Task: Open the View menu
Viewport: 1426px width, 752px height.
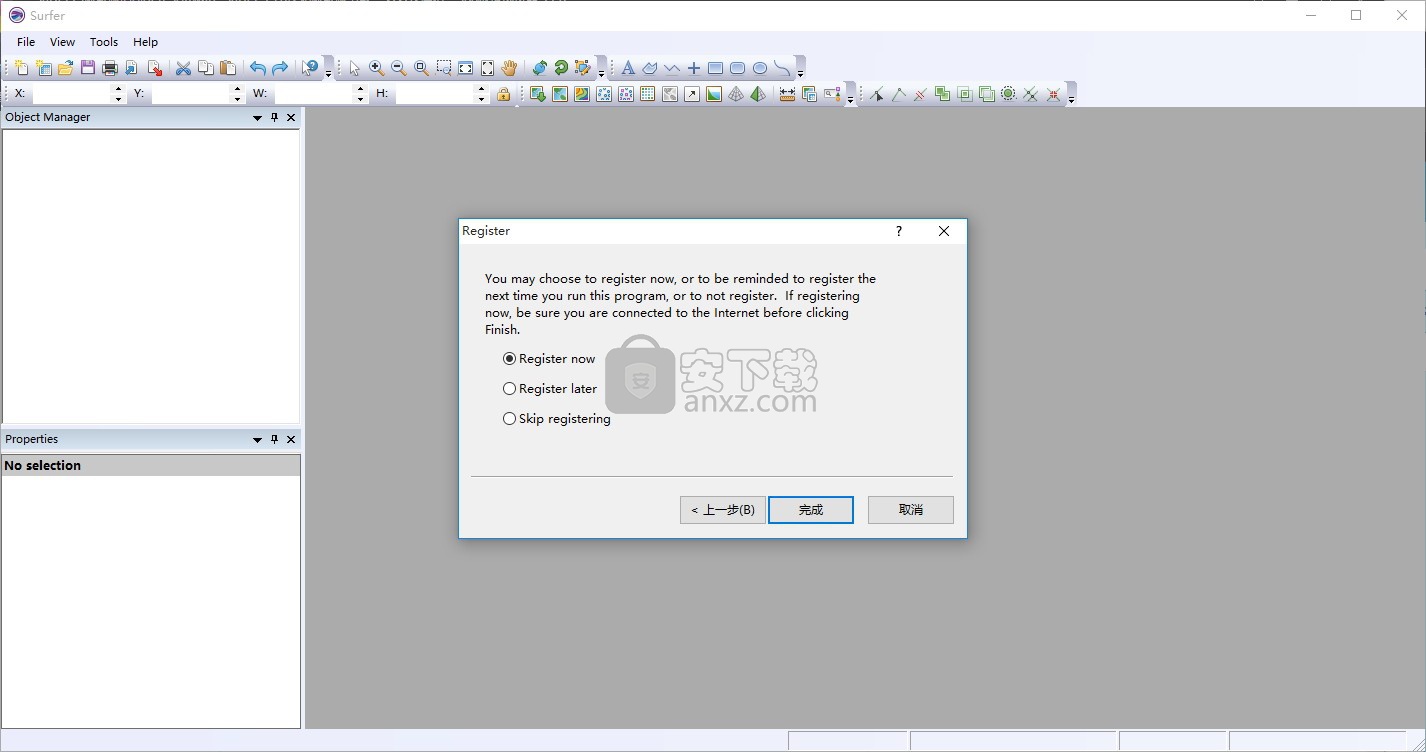Action: pyautogui.click(x=62, y=42)
